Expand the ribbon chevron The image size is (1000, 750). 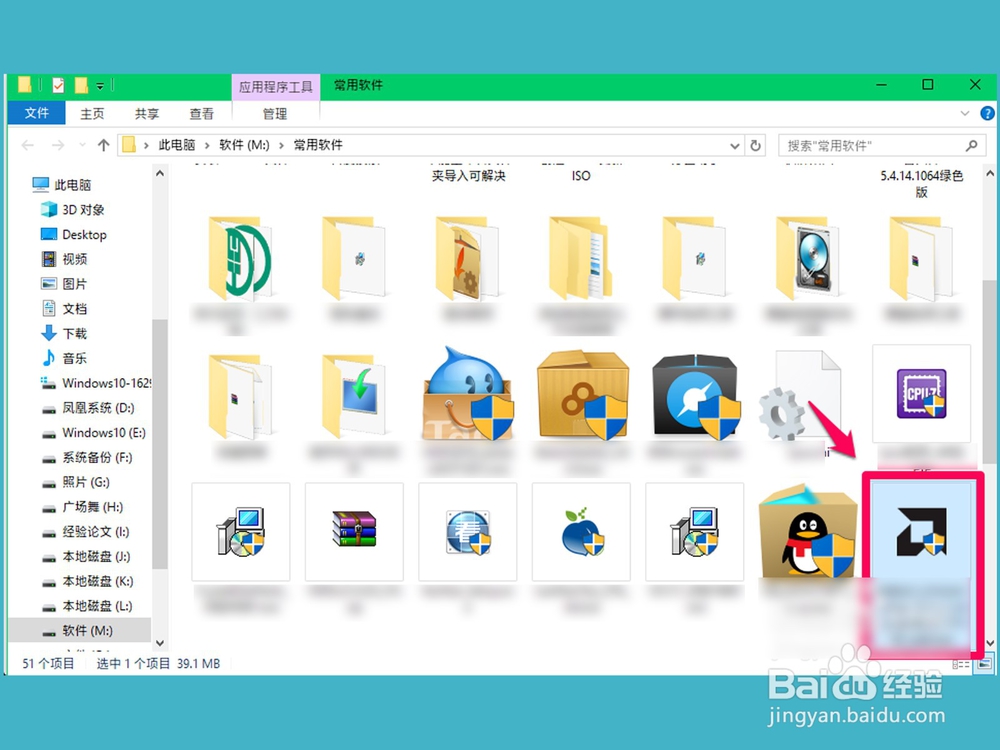click(x=965, y=114)
